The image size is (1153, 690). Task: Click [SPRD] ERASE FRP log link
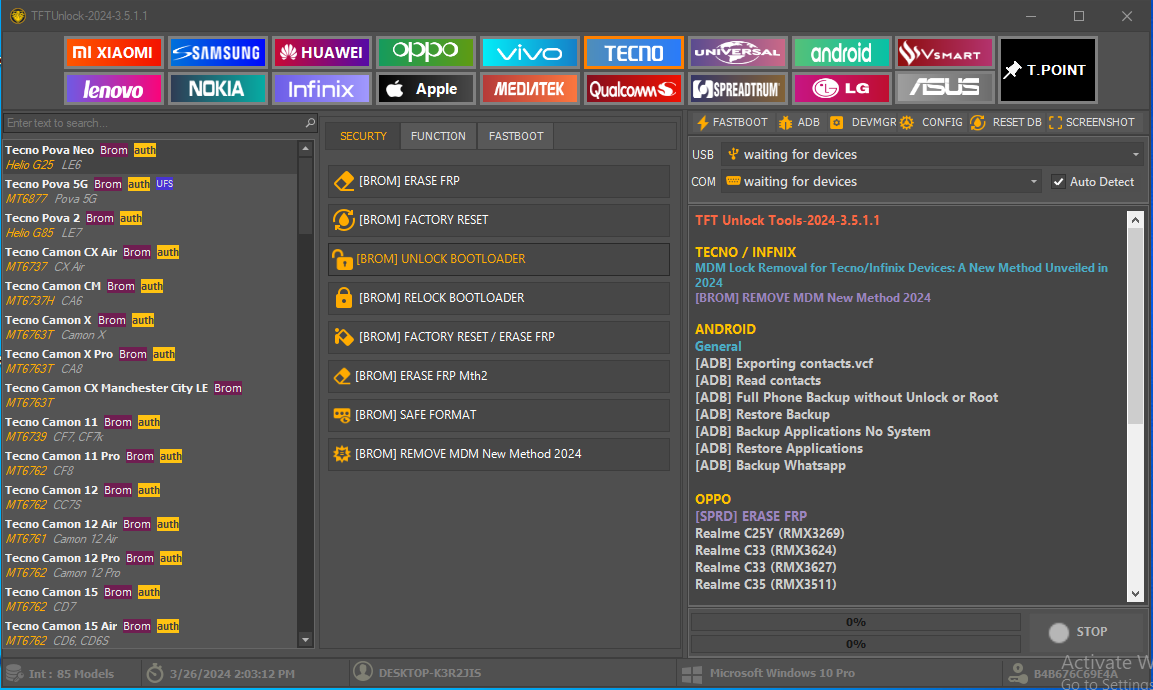[751, 516]
